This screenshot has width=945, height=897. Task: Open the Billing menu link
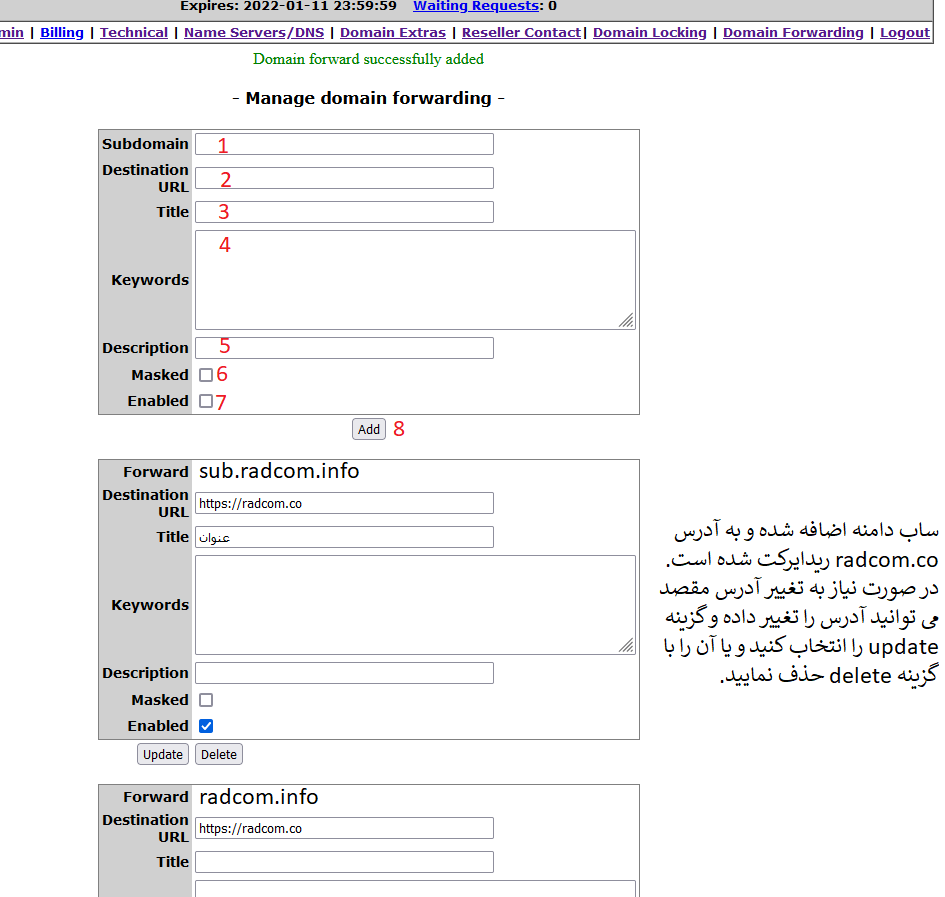tap(62, 32)
